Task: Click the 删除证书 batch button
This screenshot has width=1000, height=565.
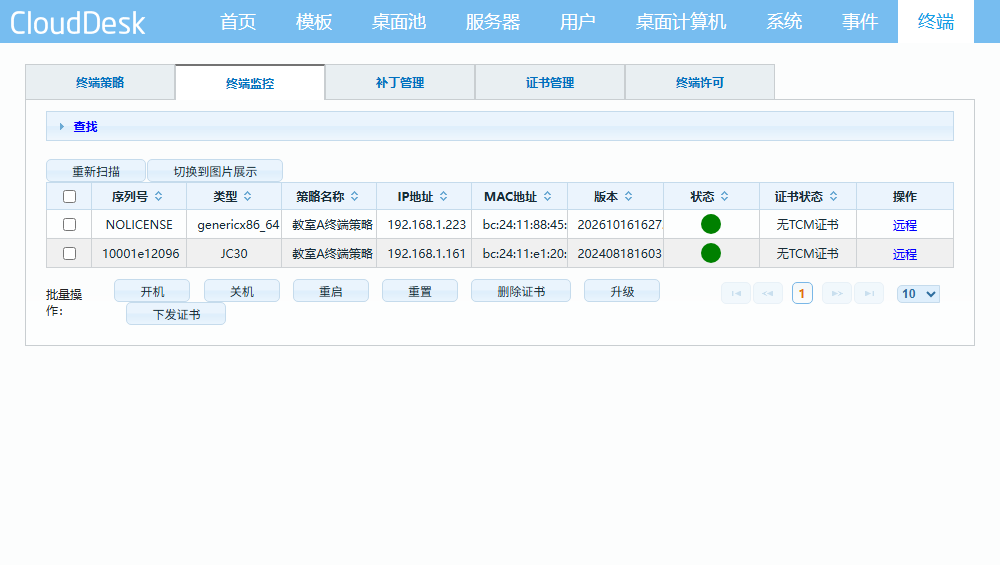Action: tap(520, 291)
